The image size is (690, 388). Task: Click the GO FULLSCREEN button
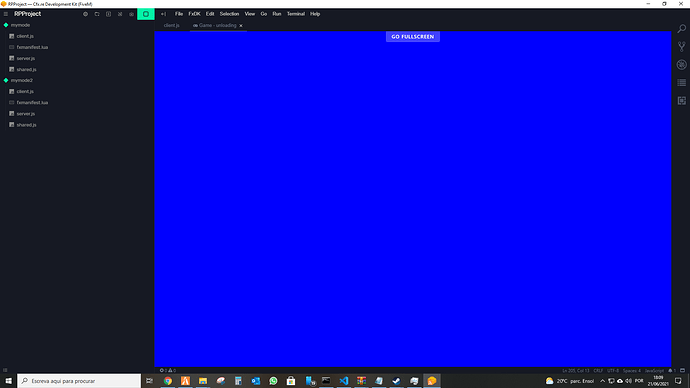tap(413, 37)
